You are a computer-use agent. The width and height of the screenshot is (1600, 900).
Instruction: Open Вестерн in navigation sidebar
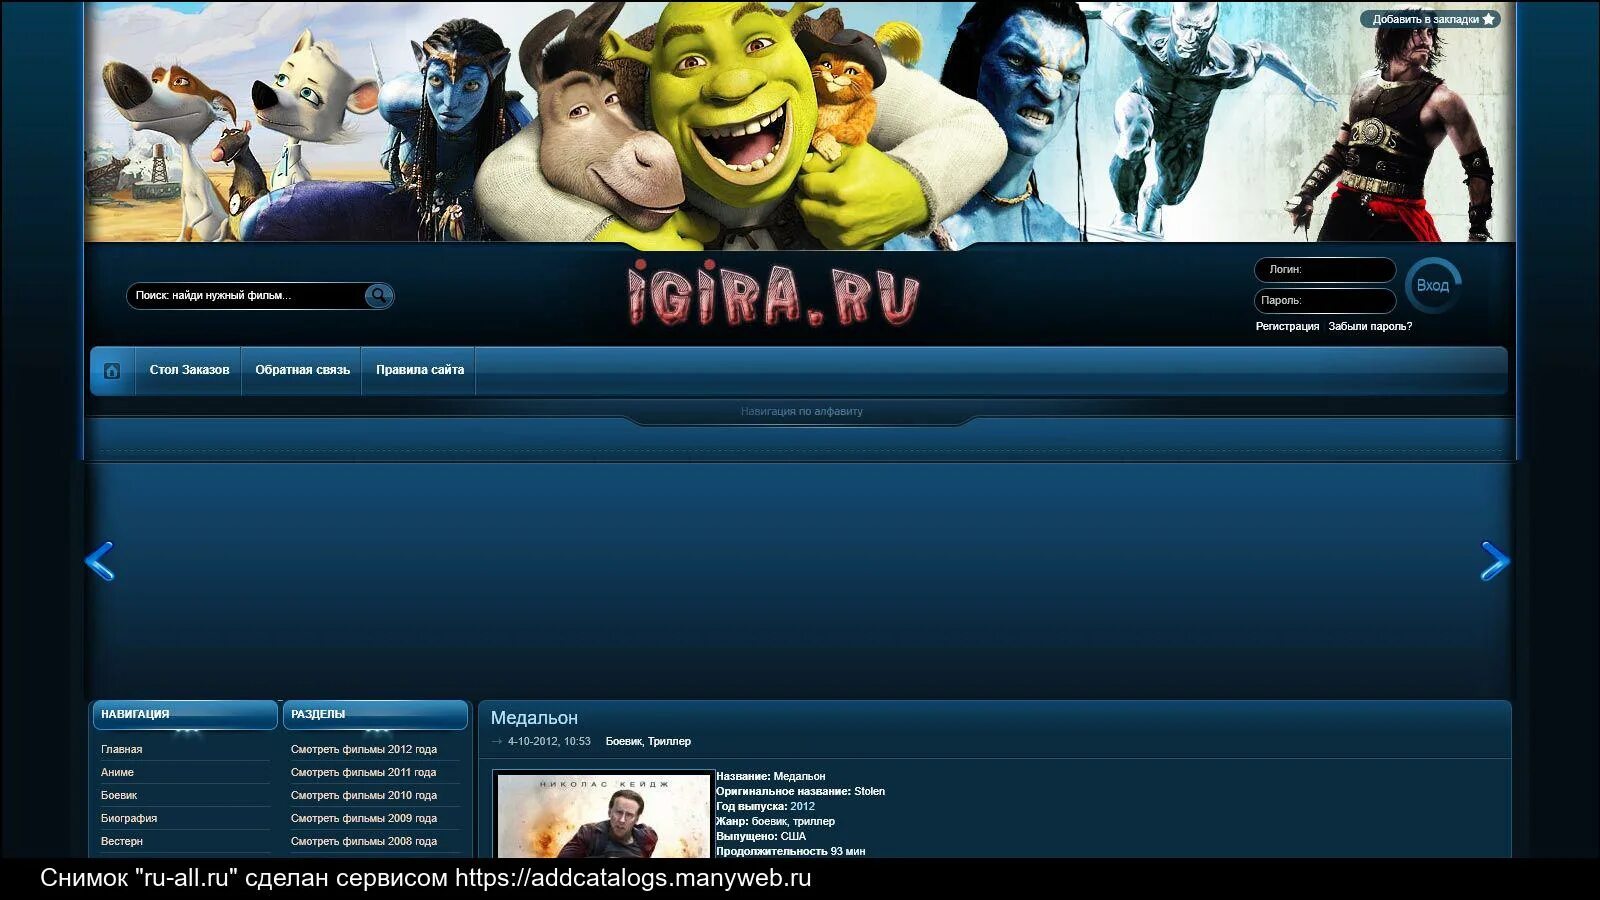(122, 841)
